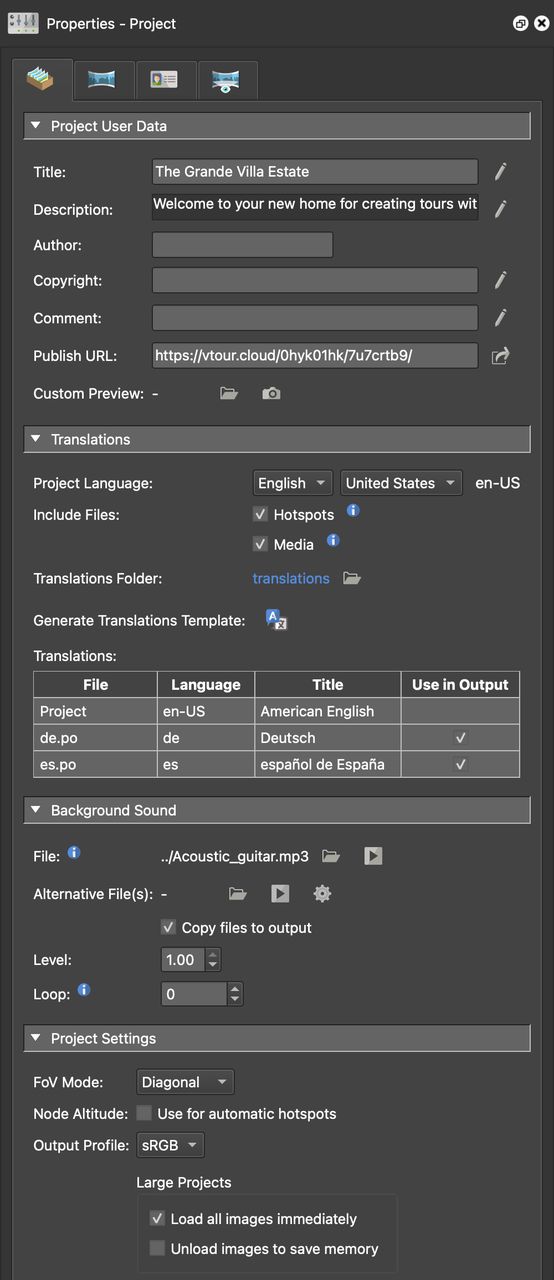This screenshot has width=554, height=1280.
Task: Open the Translations Folder browse icon
Action: click(x=352, y=578)
